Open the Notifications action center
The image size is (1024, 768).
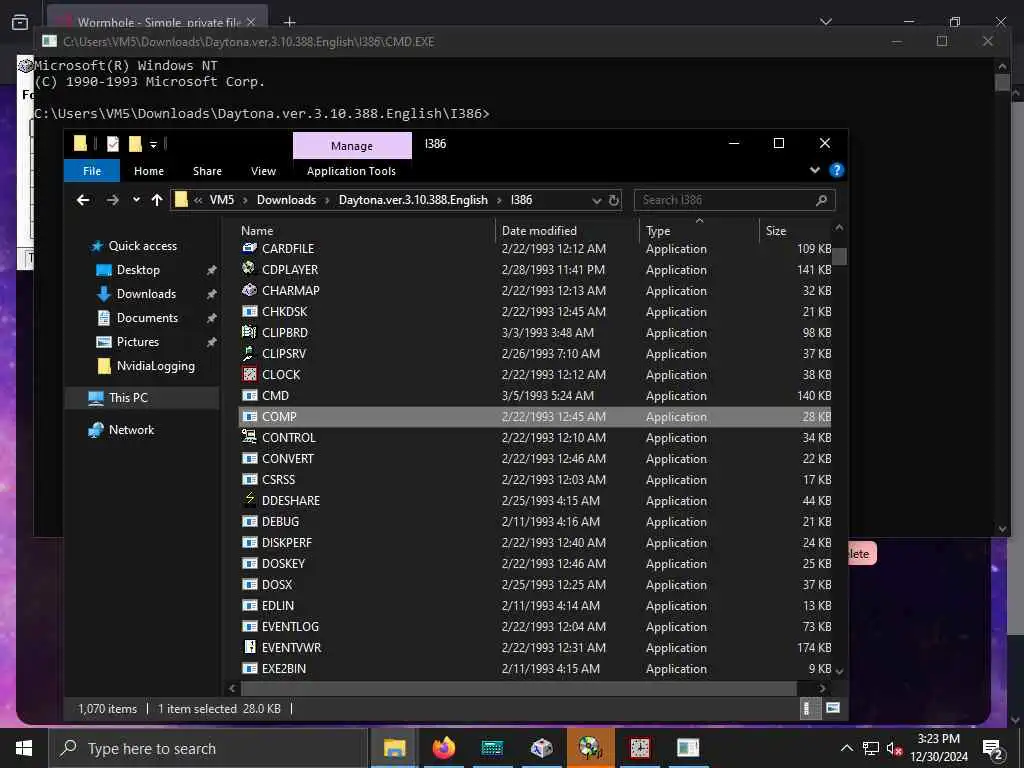click(993, 748)
